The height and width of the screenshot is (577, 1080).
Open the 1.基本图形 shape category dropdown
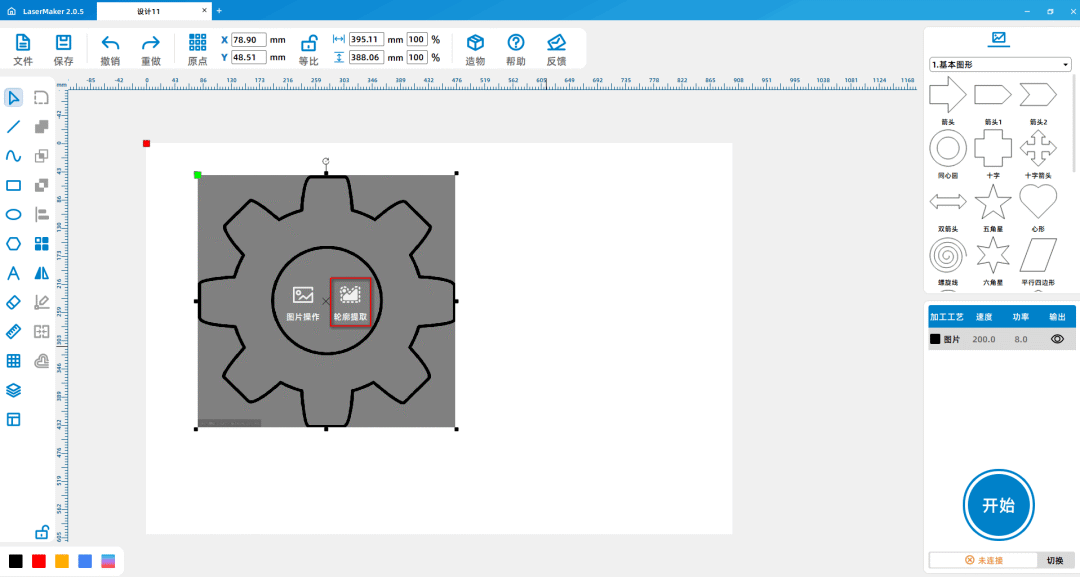click(999, 65)
